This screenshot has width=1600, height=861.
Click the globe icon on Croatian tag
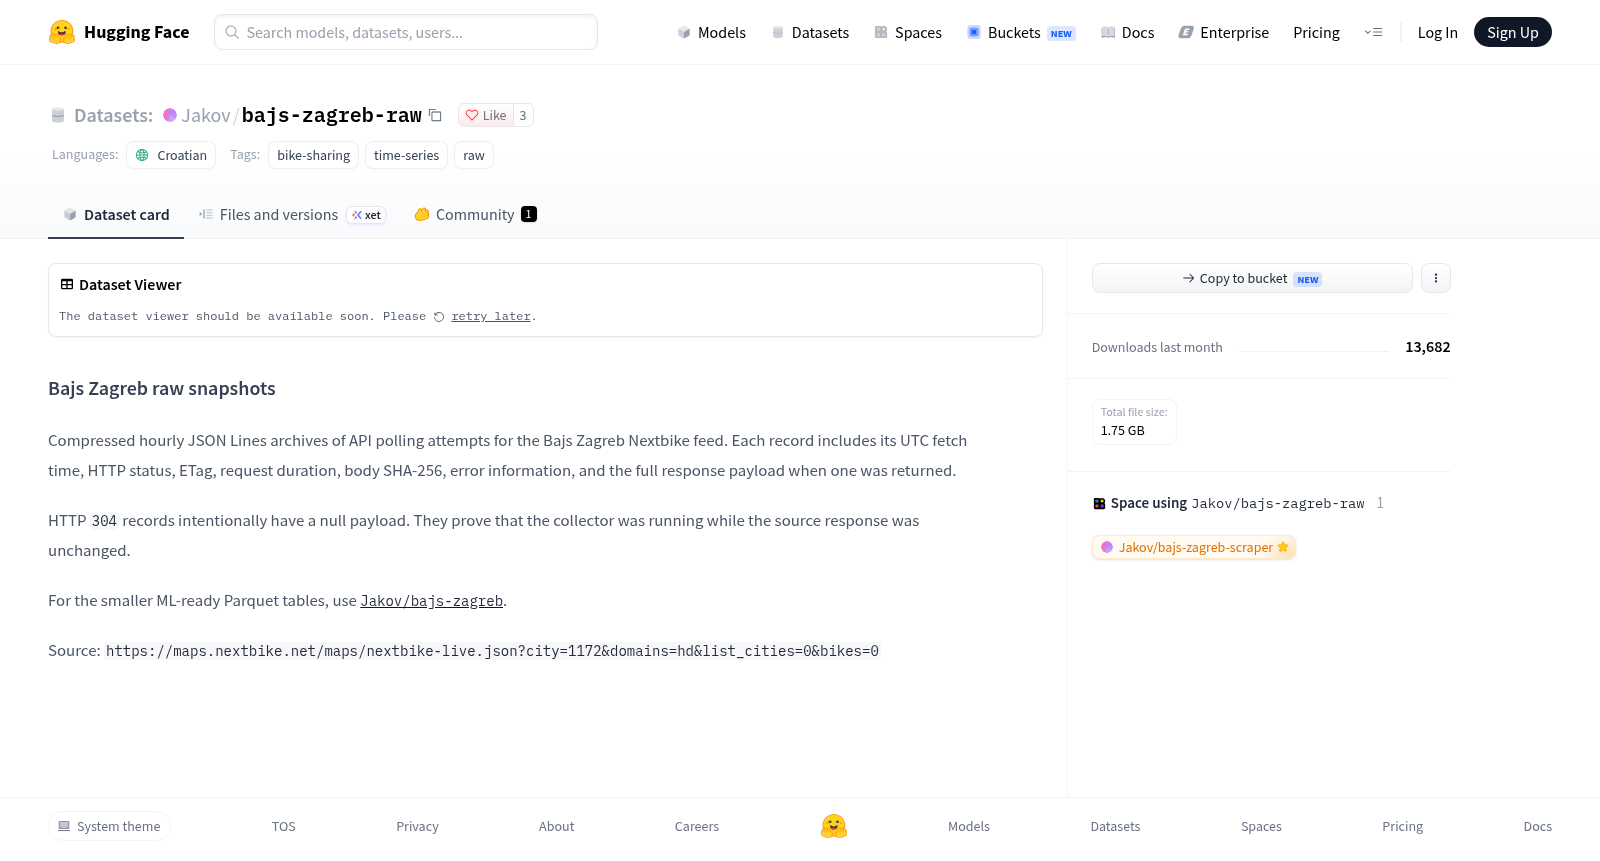(x=142, y=155)
